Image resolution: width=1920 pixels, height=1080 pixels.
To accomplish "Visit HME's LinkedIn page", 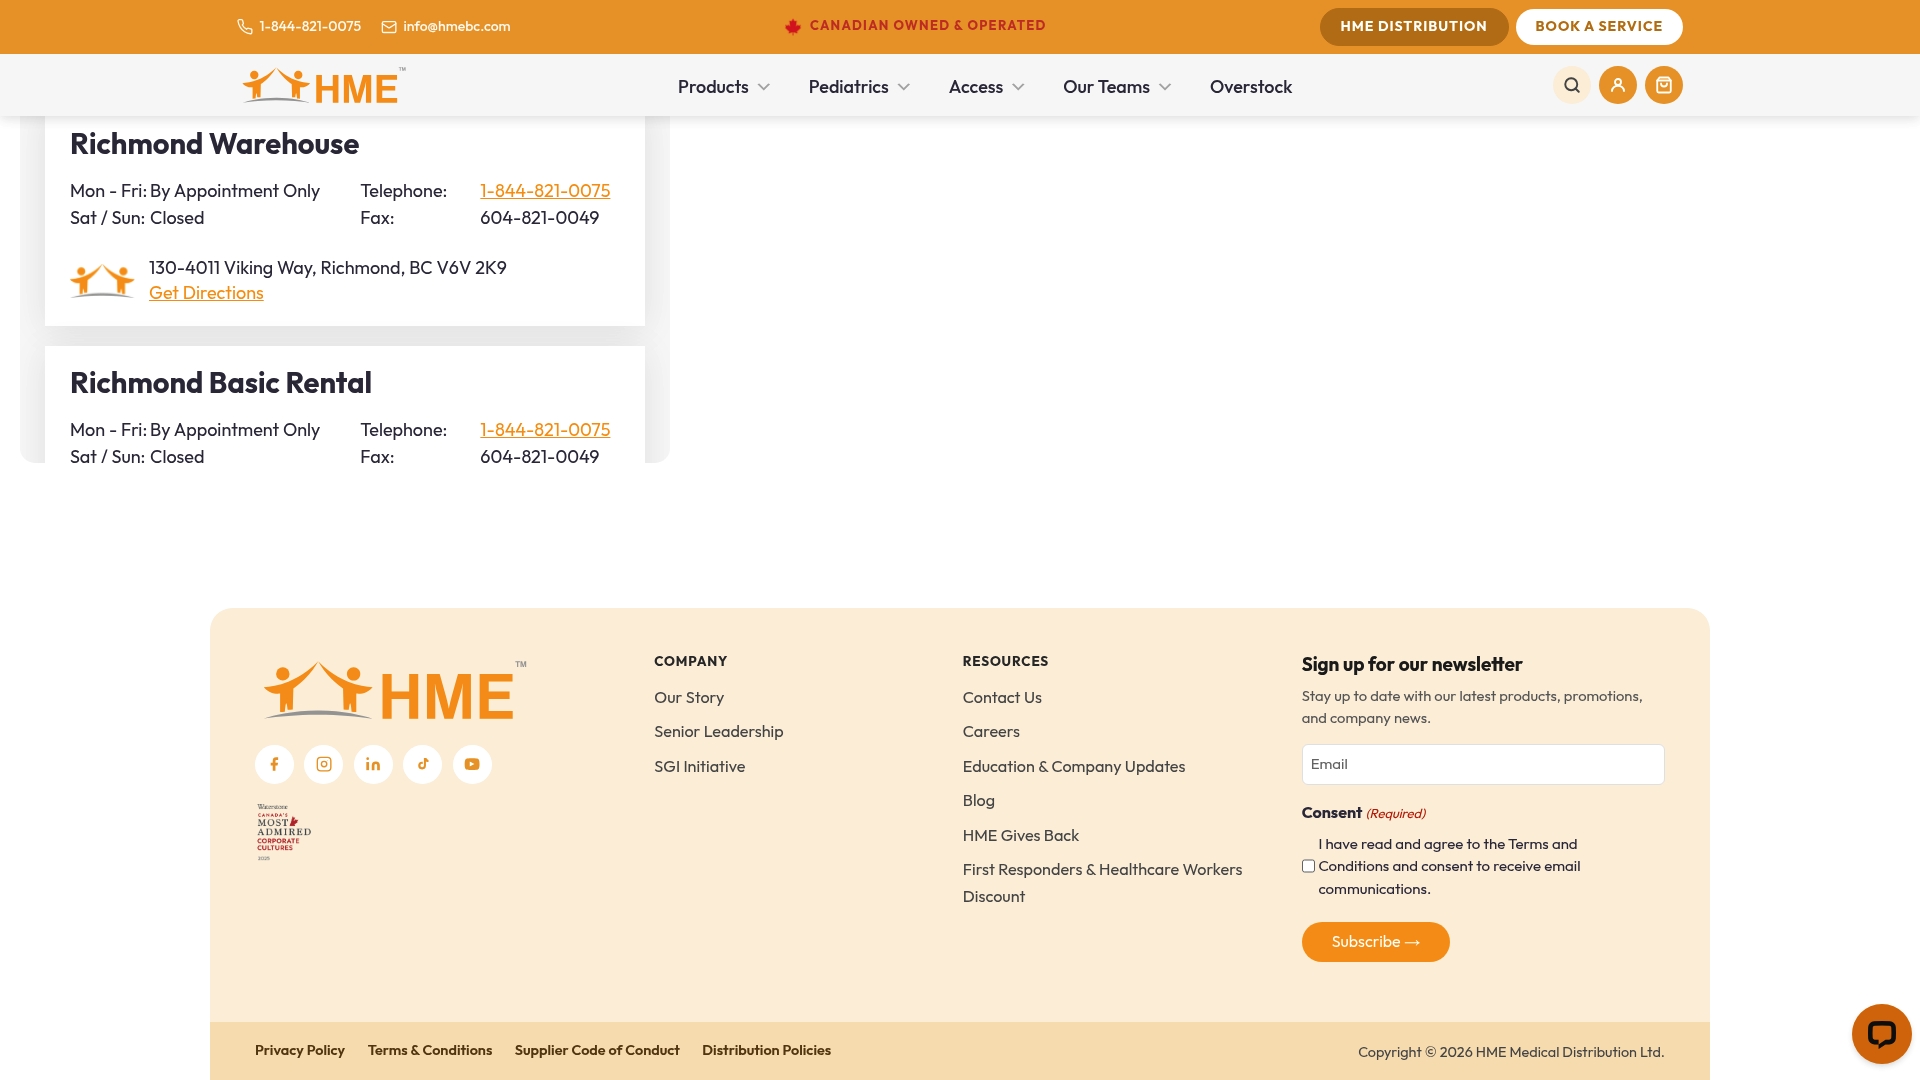I will click(x=373, y=764).
